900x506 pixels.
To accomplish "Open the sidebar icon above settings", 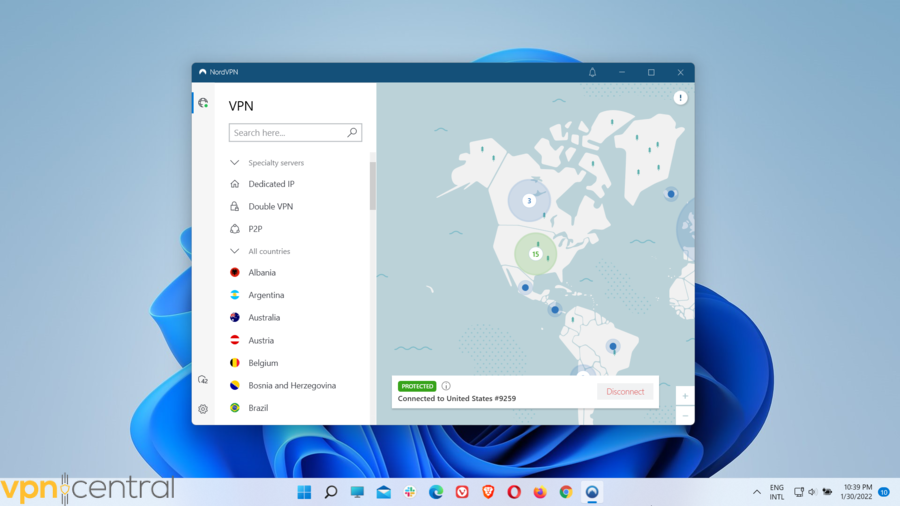I will click(203, 380).
